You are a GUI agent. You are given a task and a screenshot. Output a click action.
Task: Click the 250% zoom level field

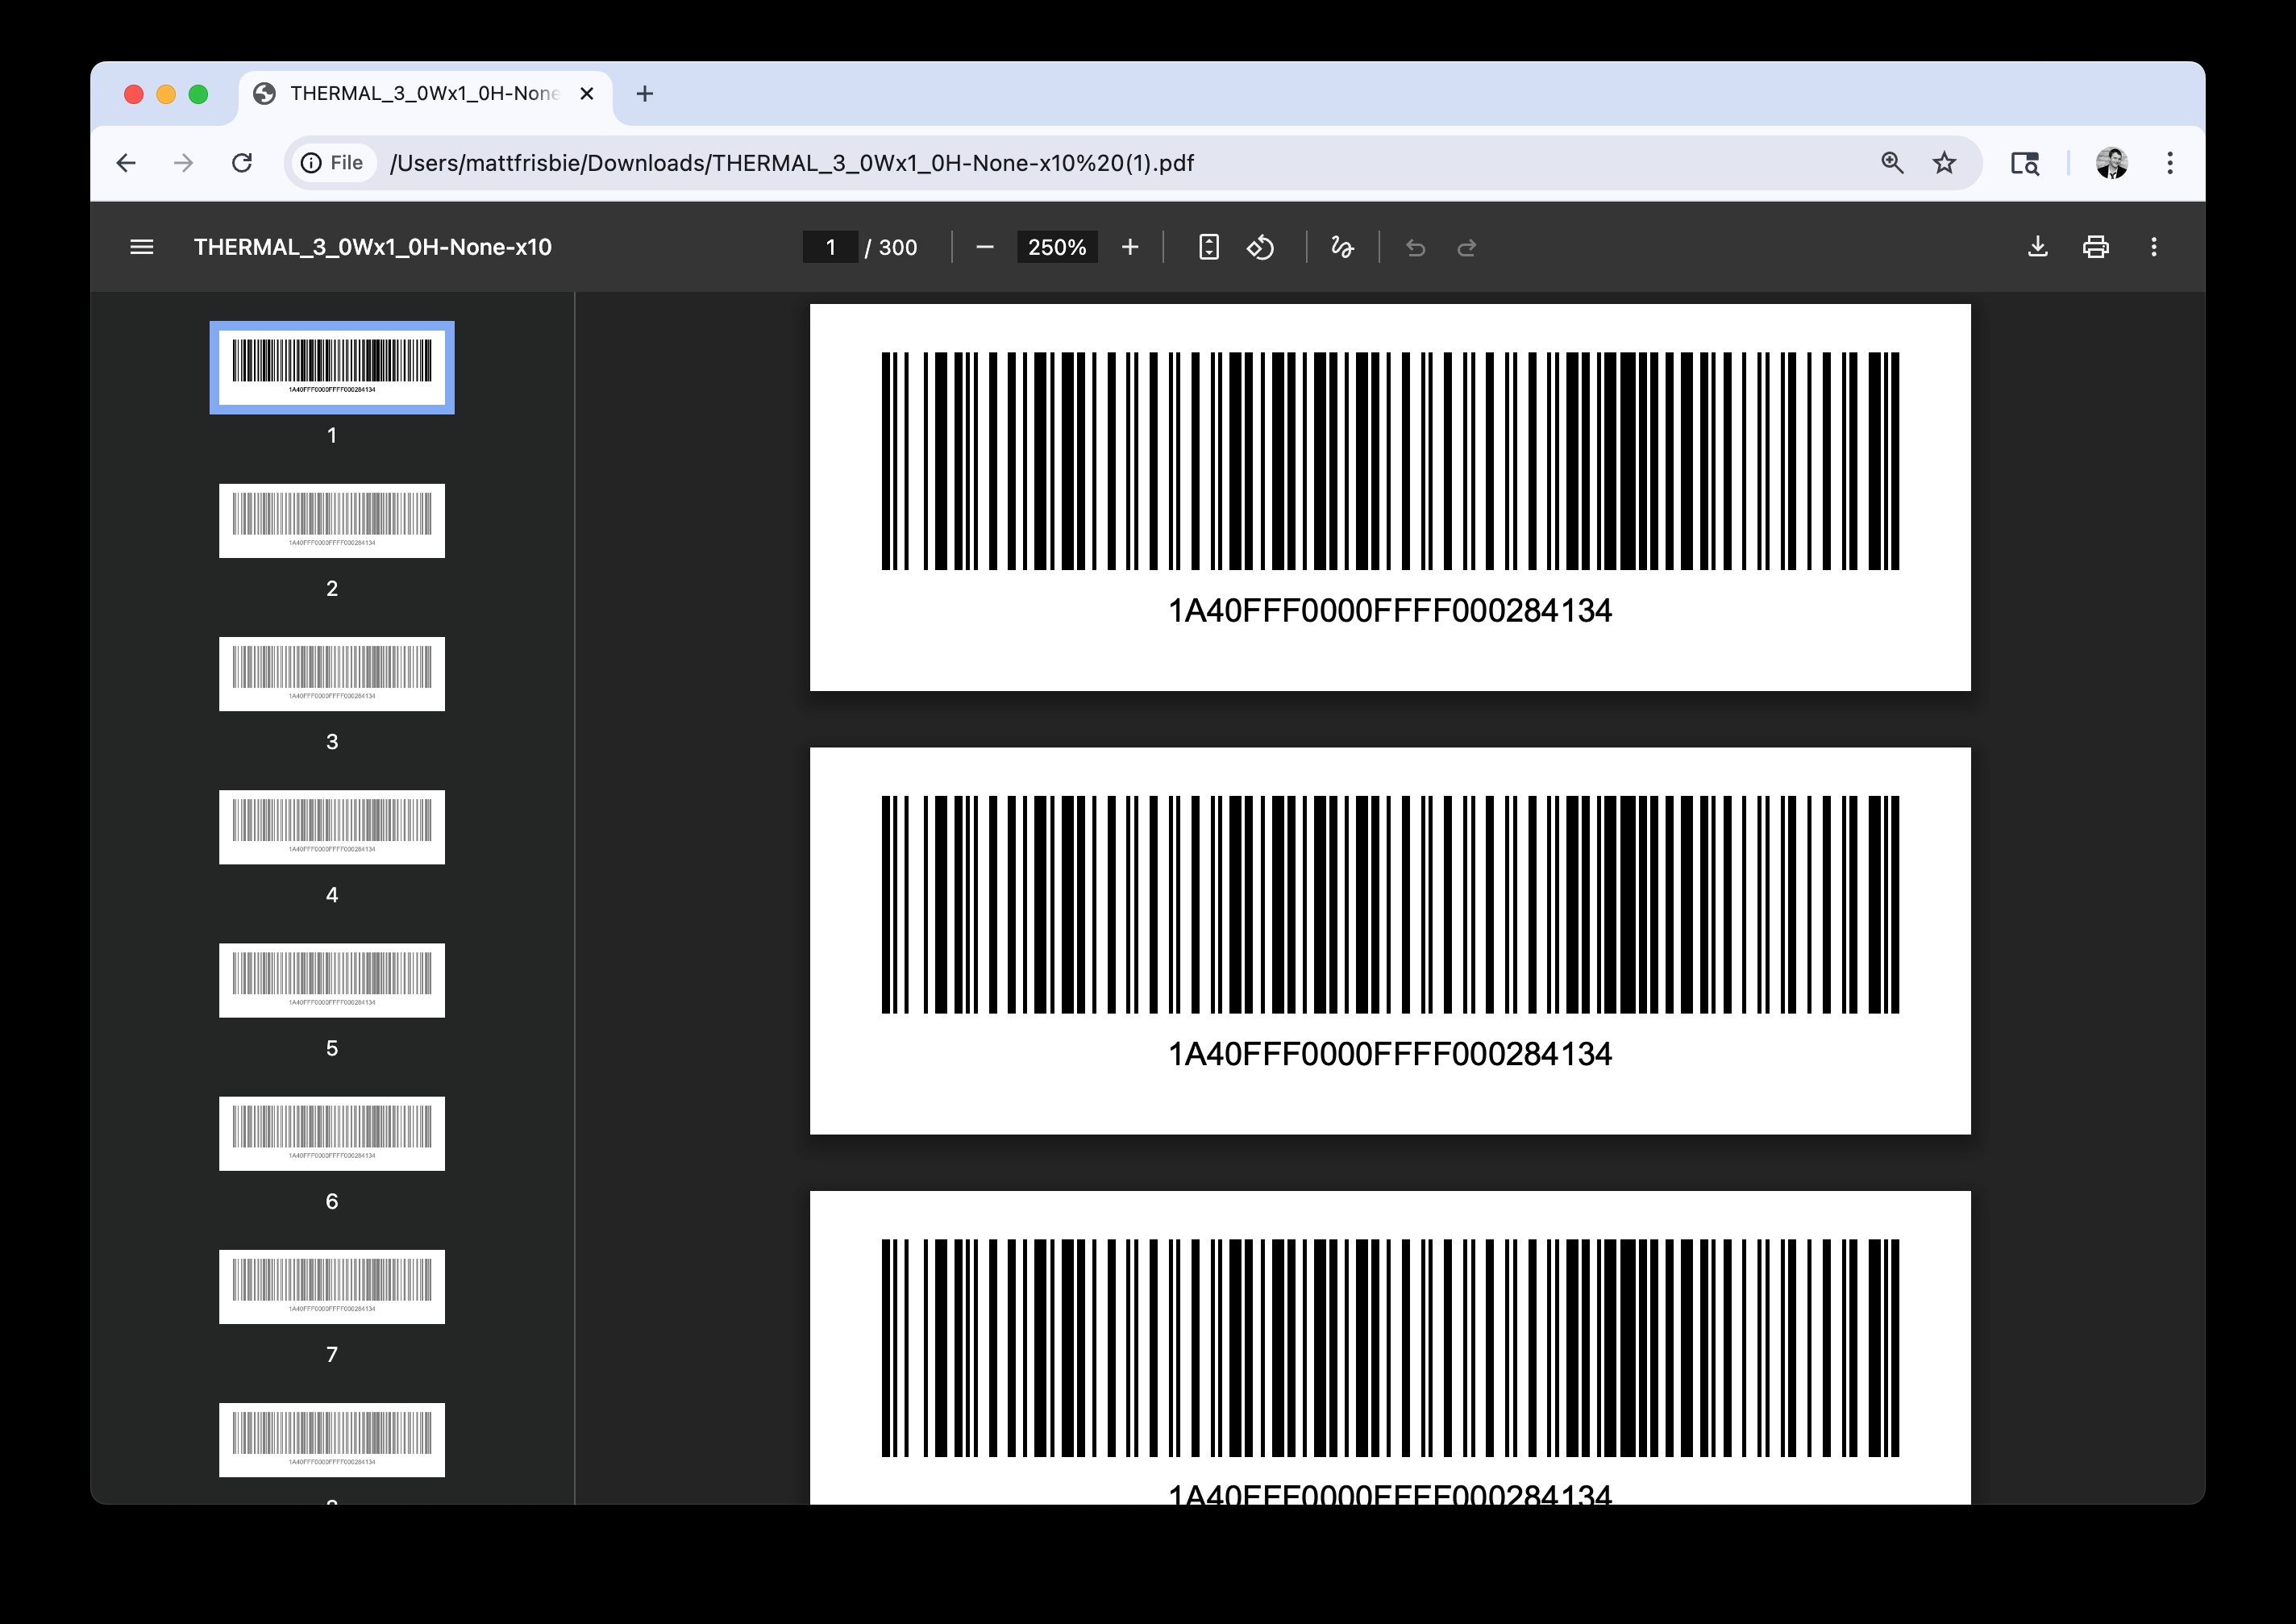click(1056, 247)
